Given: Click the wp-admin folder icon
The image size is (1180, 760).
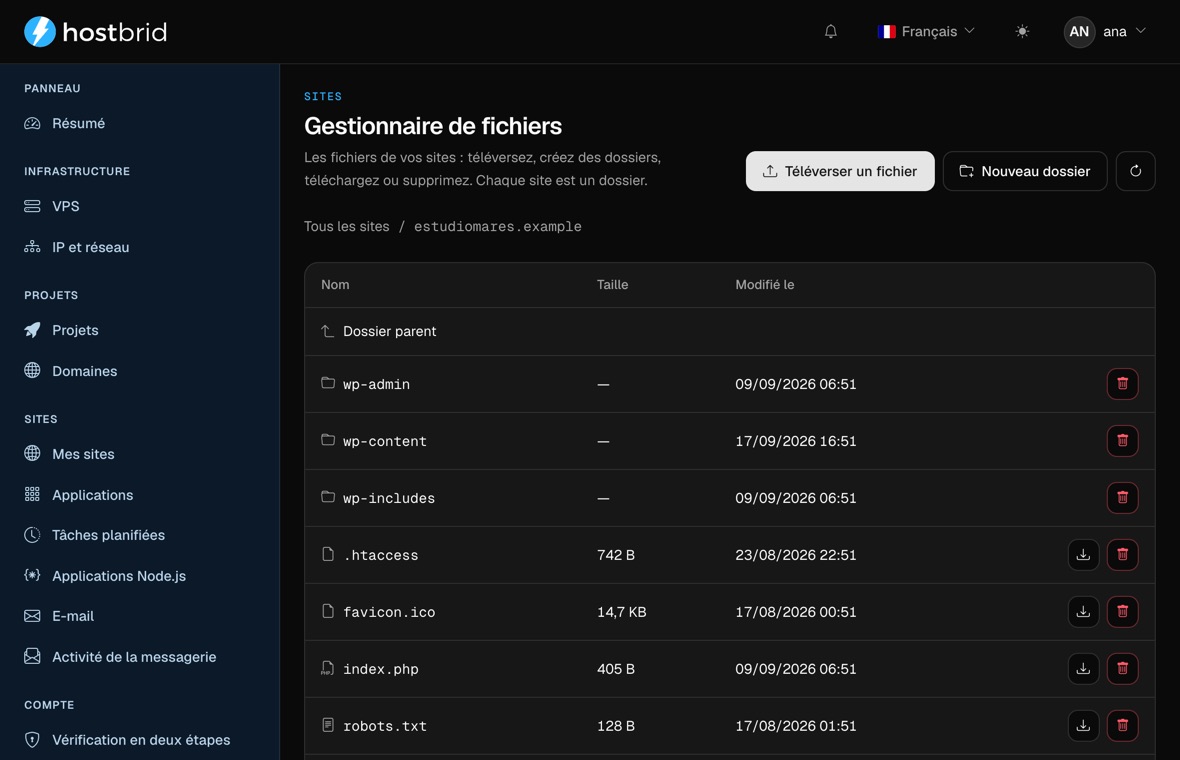Looking at the screenshot, I should click(327, 383).
